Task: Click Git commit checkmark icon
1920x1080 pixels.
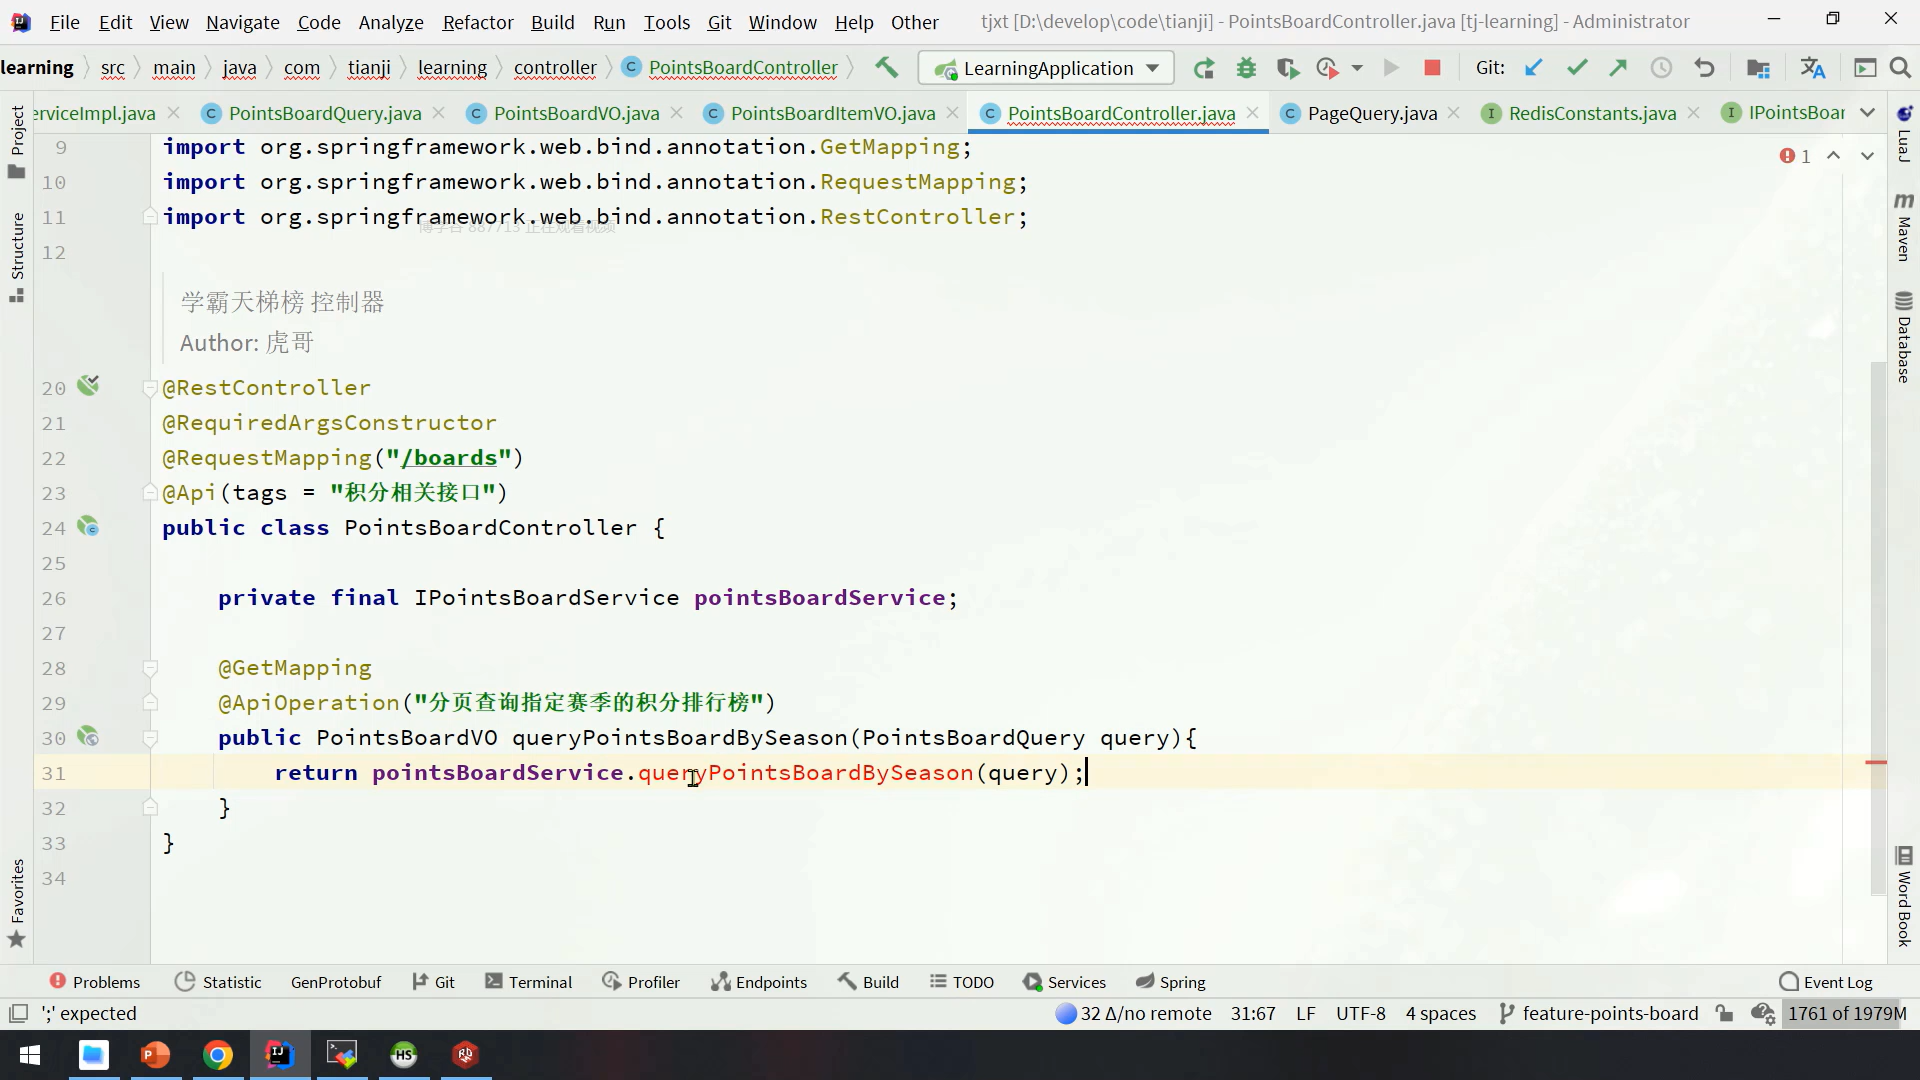Action: point(1577,68)
